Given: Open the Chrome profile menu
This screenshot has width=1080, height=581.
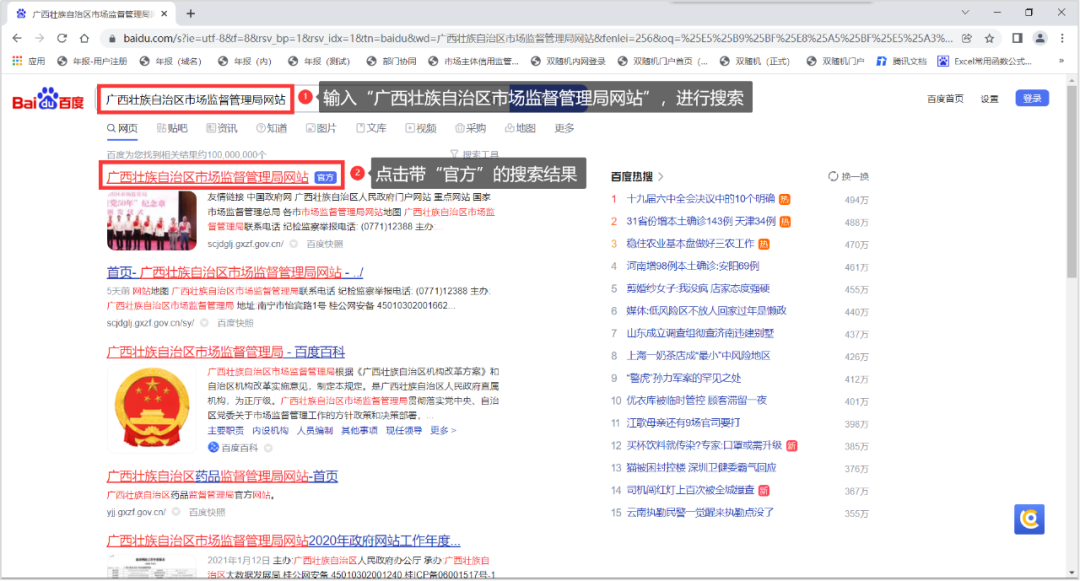Looking at the screenshot, I should (x=1040, y=39).
